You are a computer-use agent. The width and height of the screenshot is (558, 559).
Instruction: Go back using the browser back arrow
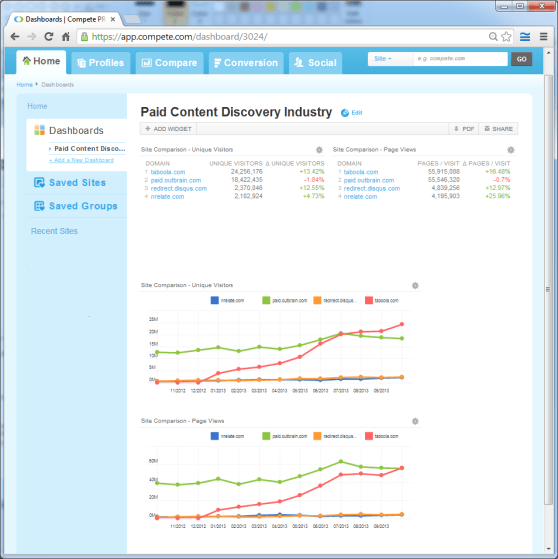tap(15, 36)
